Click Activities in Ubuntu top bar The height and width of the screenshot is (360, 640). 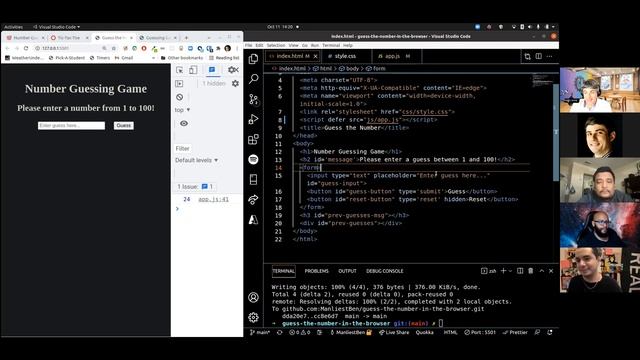[13, 27]
